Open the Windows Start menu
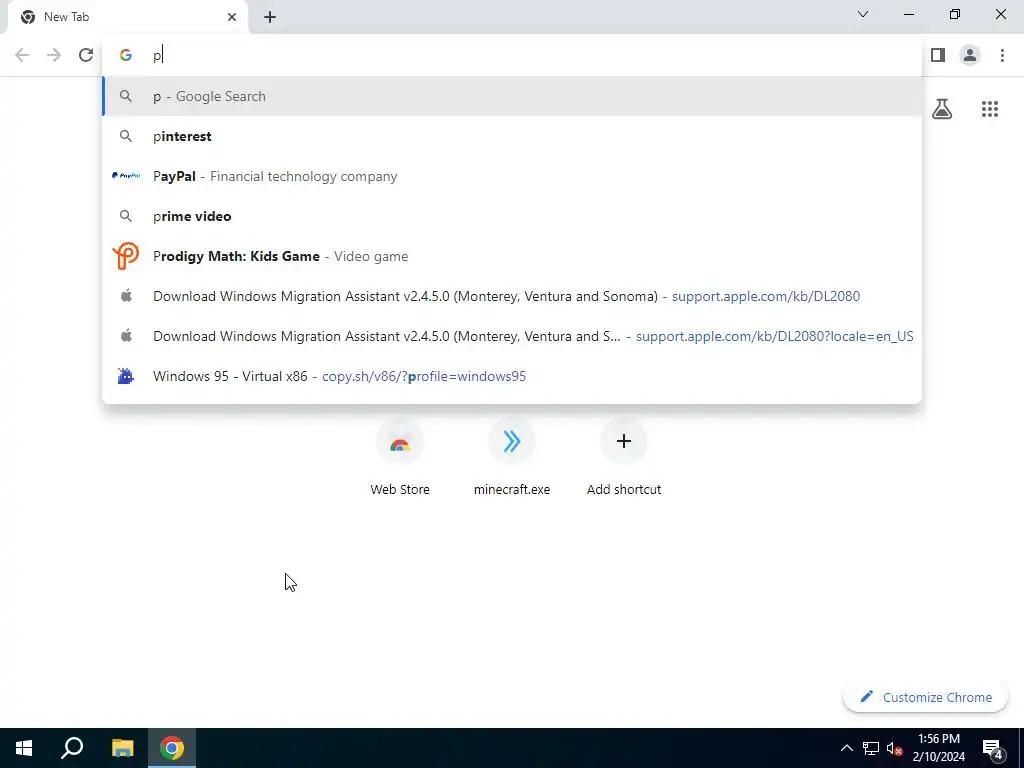This screenshot has width=1024, height=768. pos(24,748)
